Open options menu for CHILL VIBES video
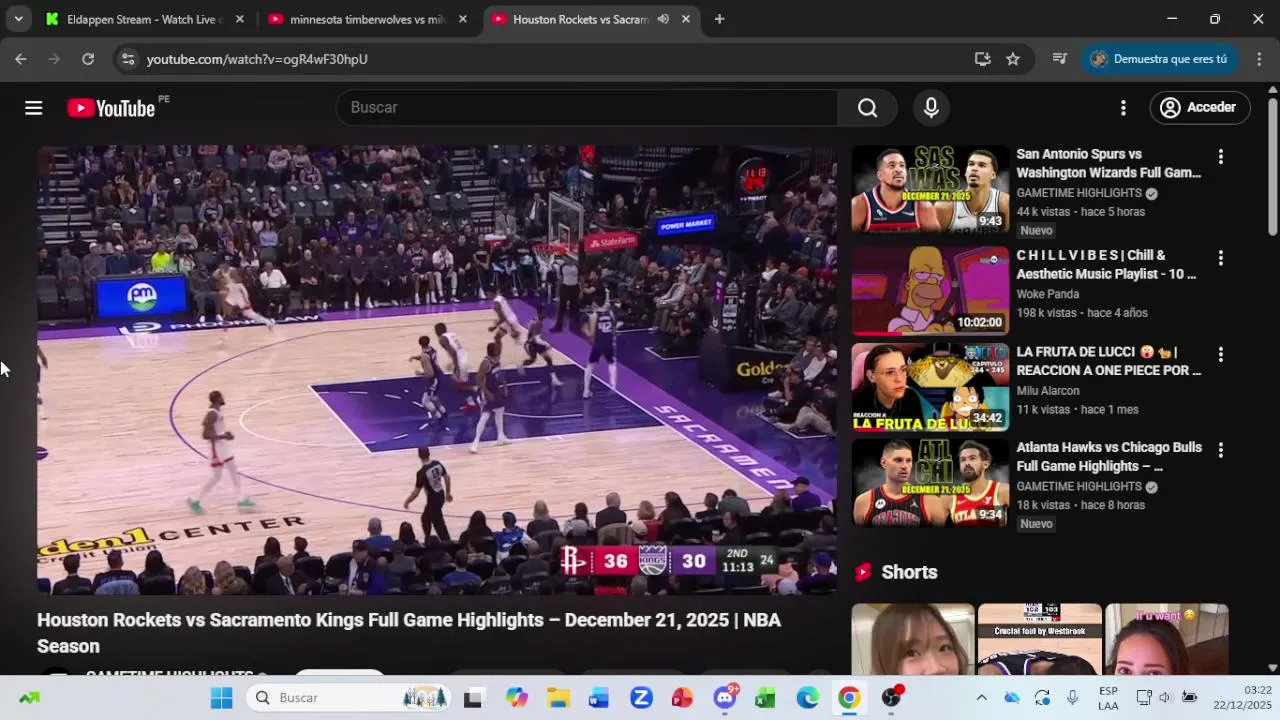 point(1220,258)
